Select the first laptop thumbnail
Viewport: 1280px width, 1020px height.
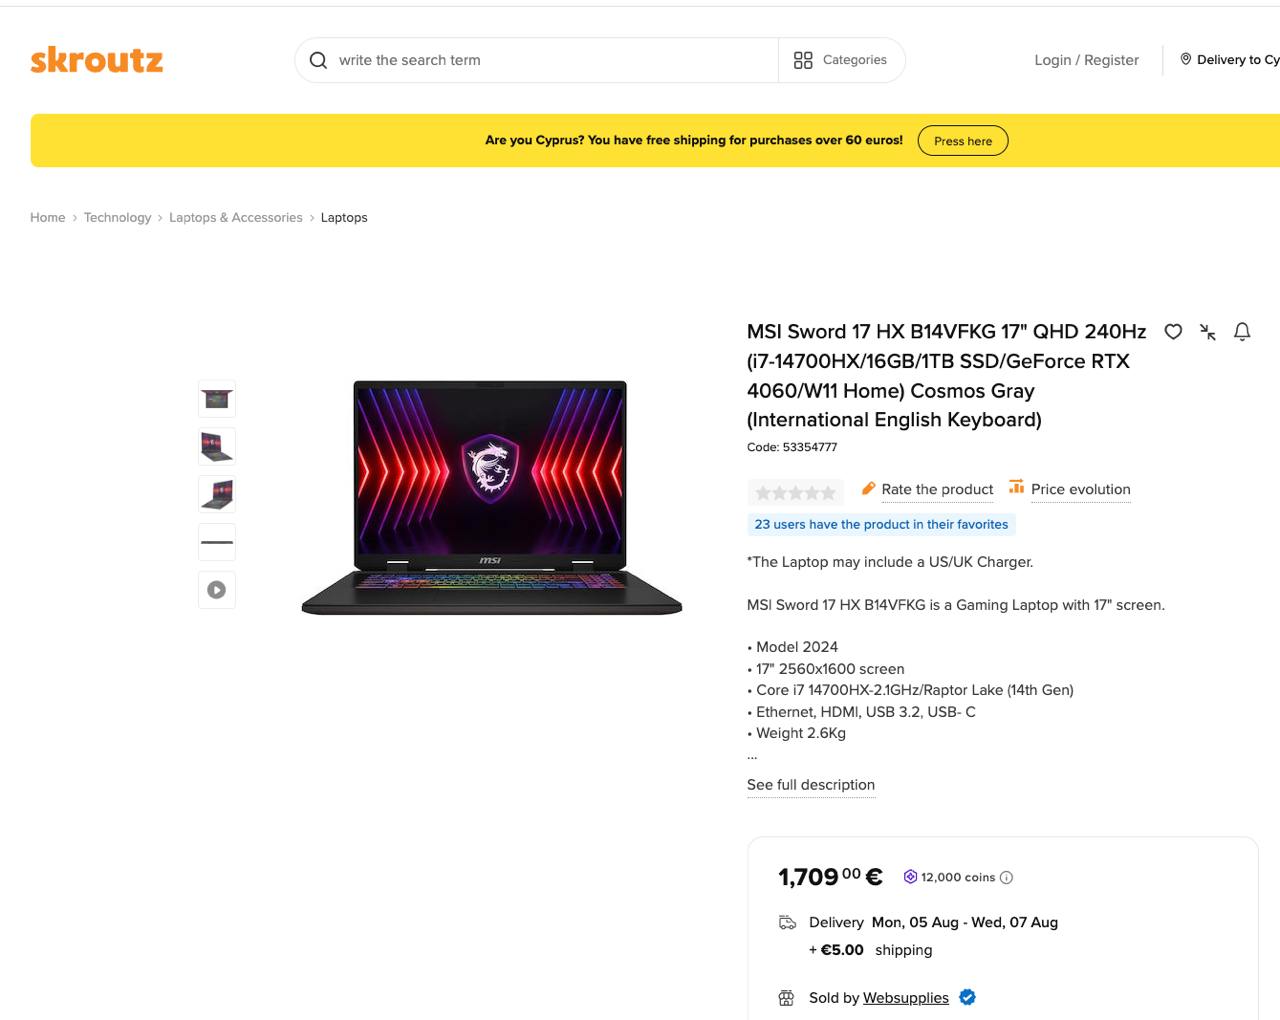click(217, 399)
